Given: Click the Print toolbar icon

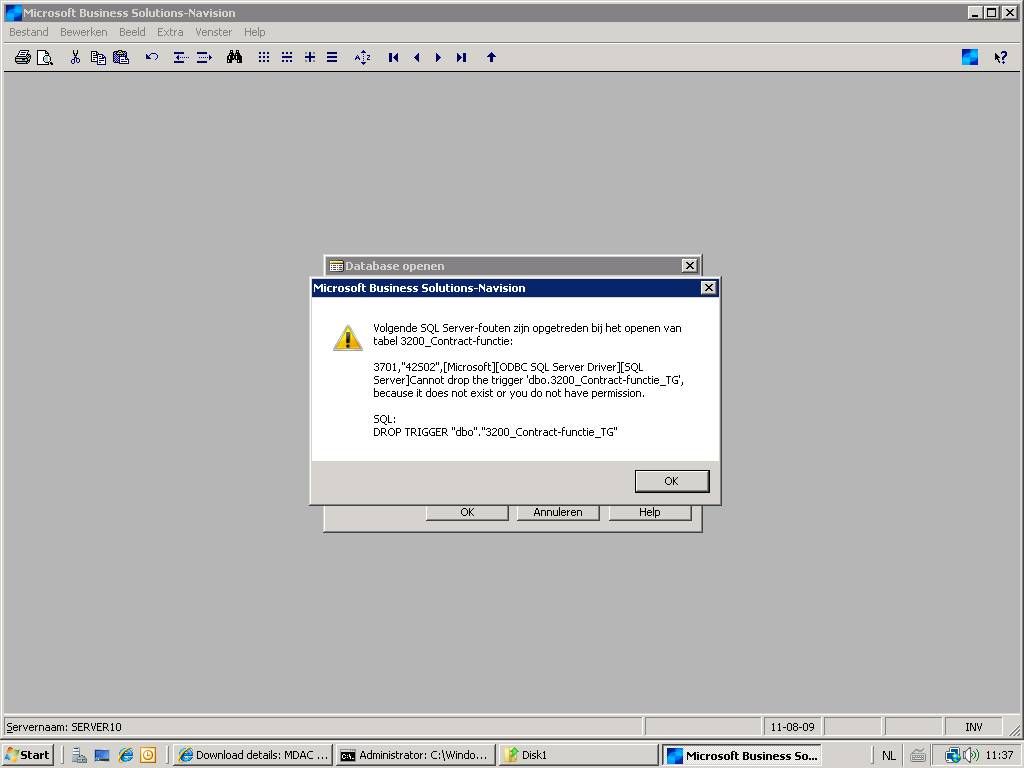Looking at the screenshot, I should point(23,57).
